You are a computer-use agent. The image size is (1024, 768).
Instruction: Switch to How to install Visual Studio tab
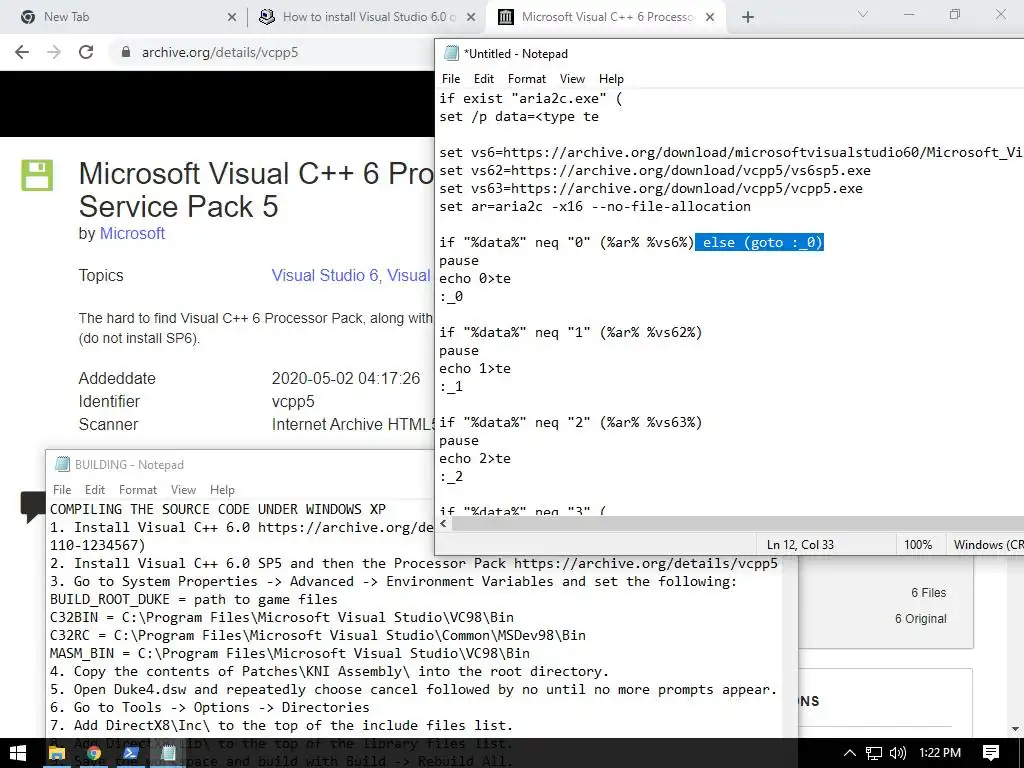point(369,17)
